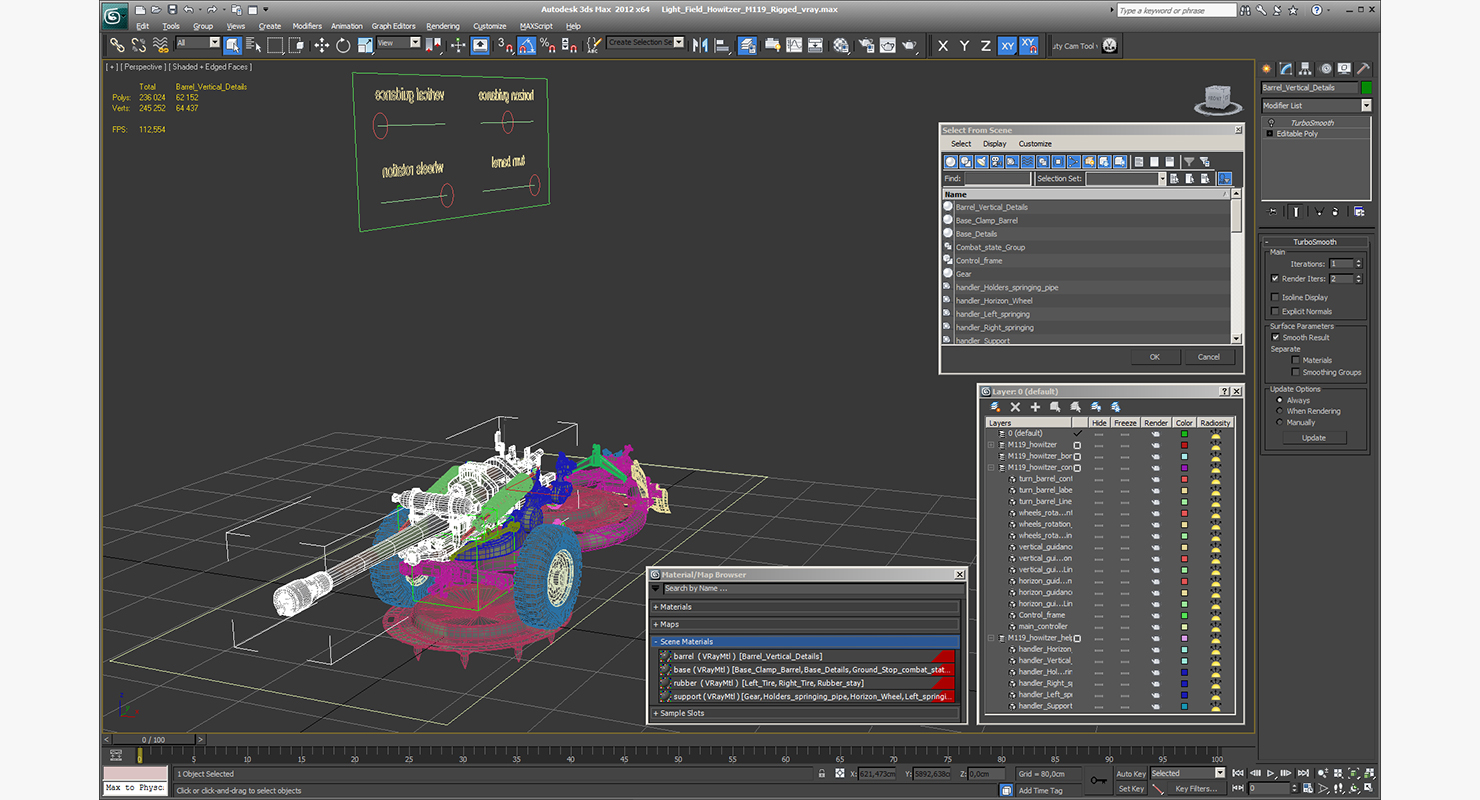Image resolution: width=1480 pixels, height=800 pixels.
Task: Expand the Materials group in Material/Map Browser
Action: point(806,607)
